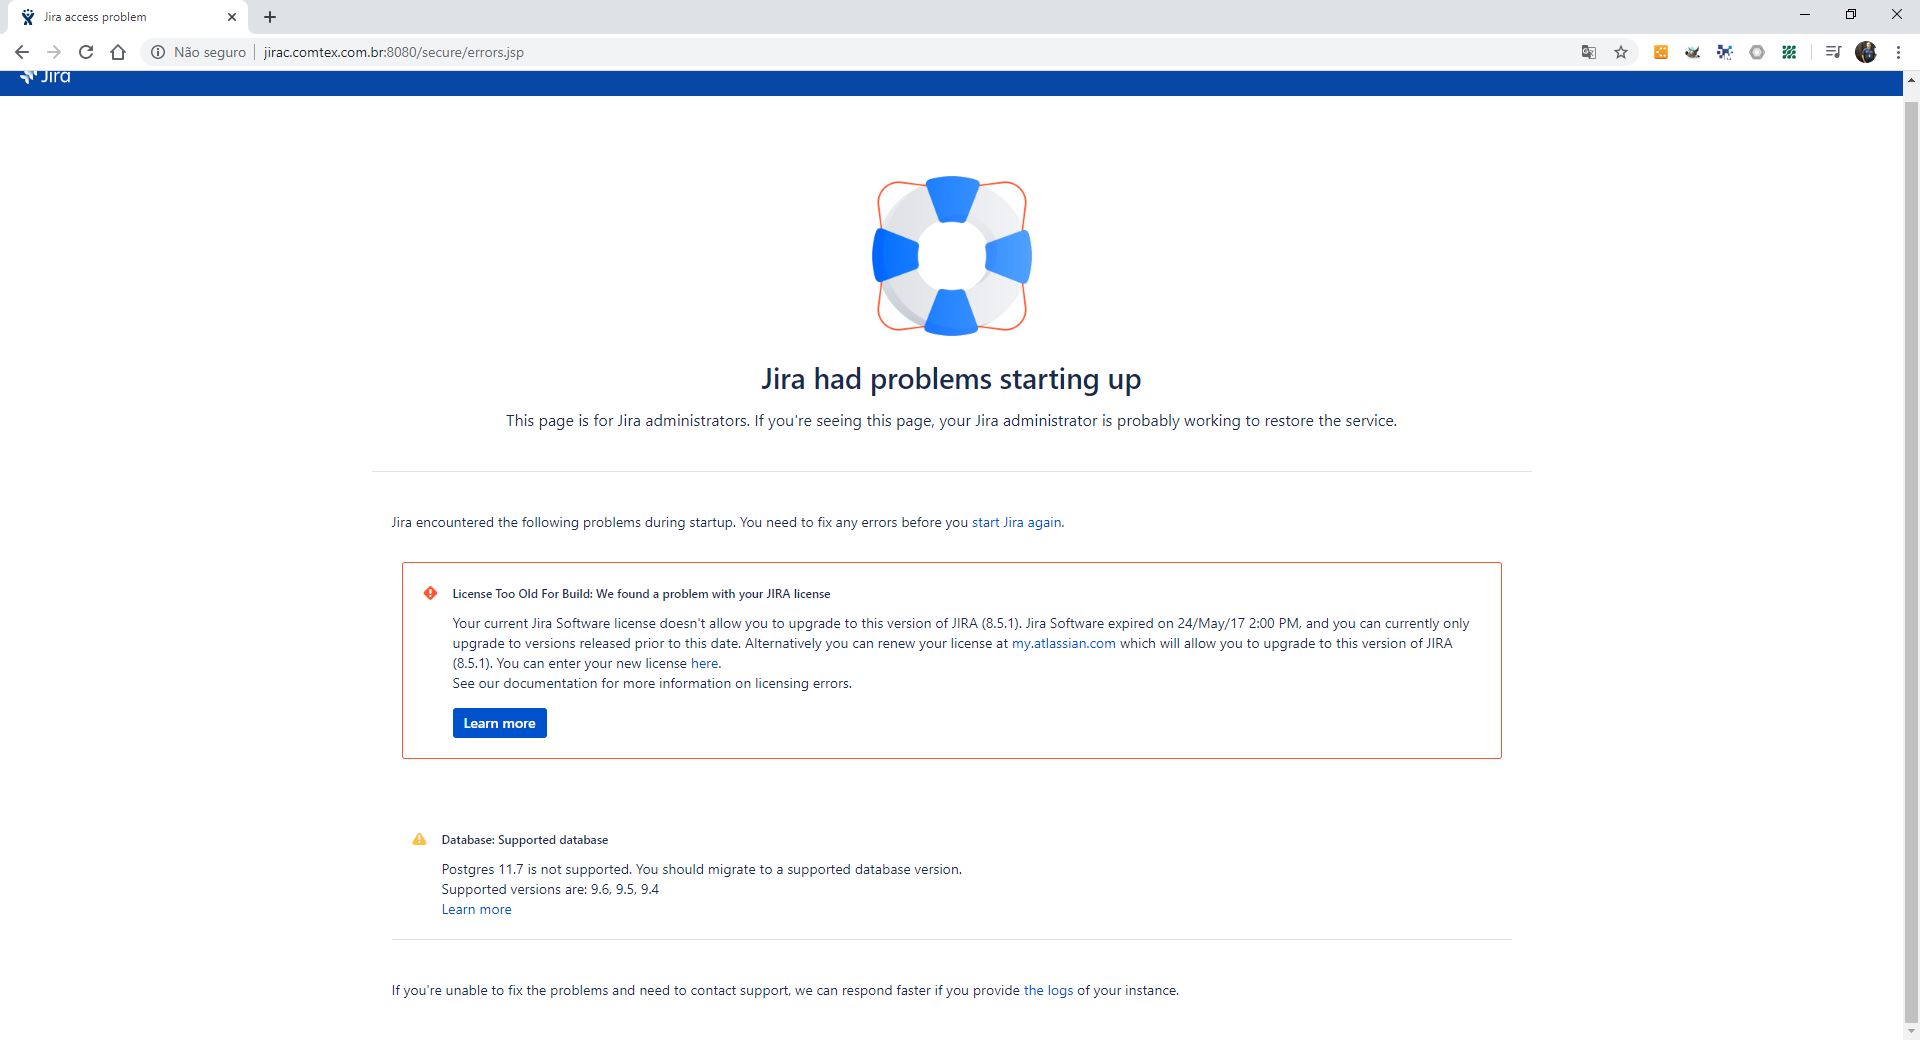
Task: Open the 'Não seguro' site info icon
Action: 157,52
